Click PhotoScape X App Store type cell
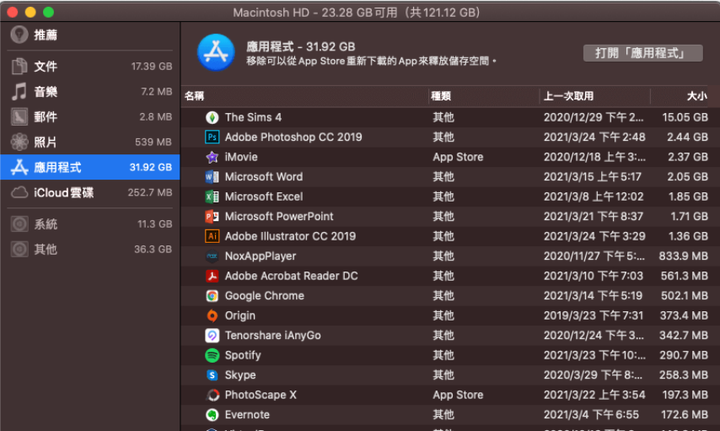Image resolution: width=720 pixels, height=431 pixels. 458,395
